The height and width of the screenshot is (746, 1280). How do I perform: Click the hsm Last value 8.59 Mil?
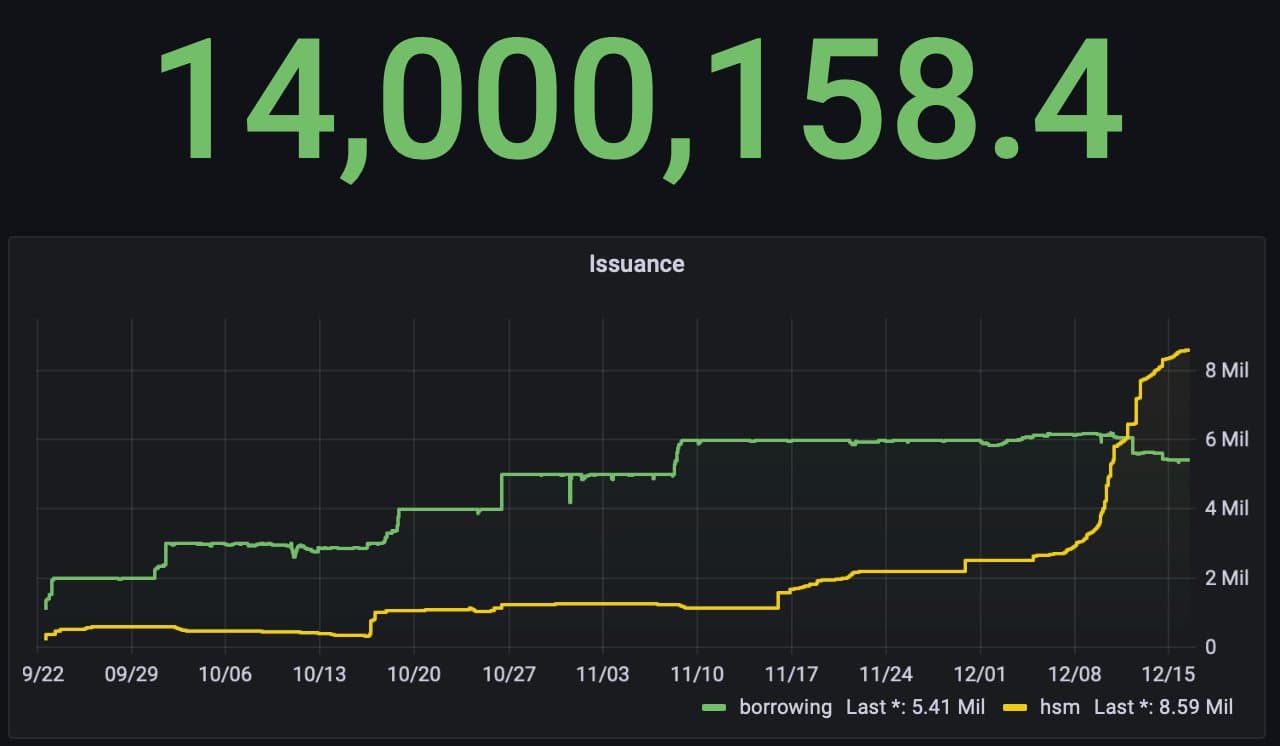coord(1163,707)
